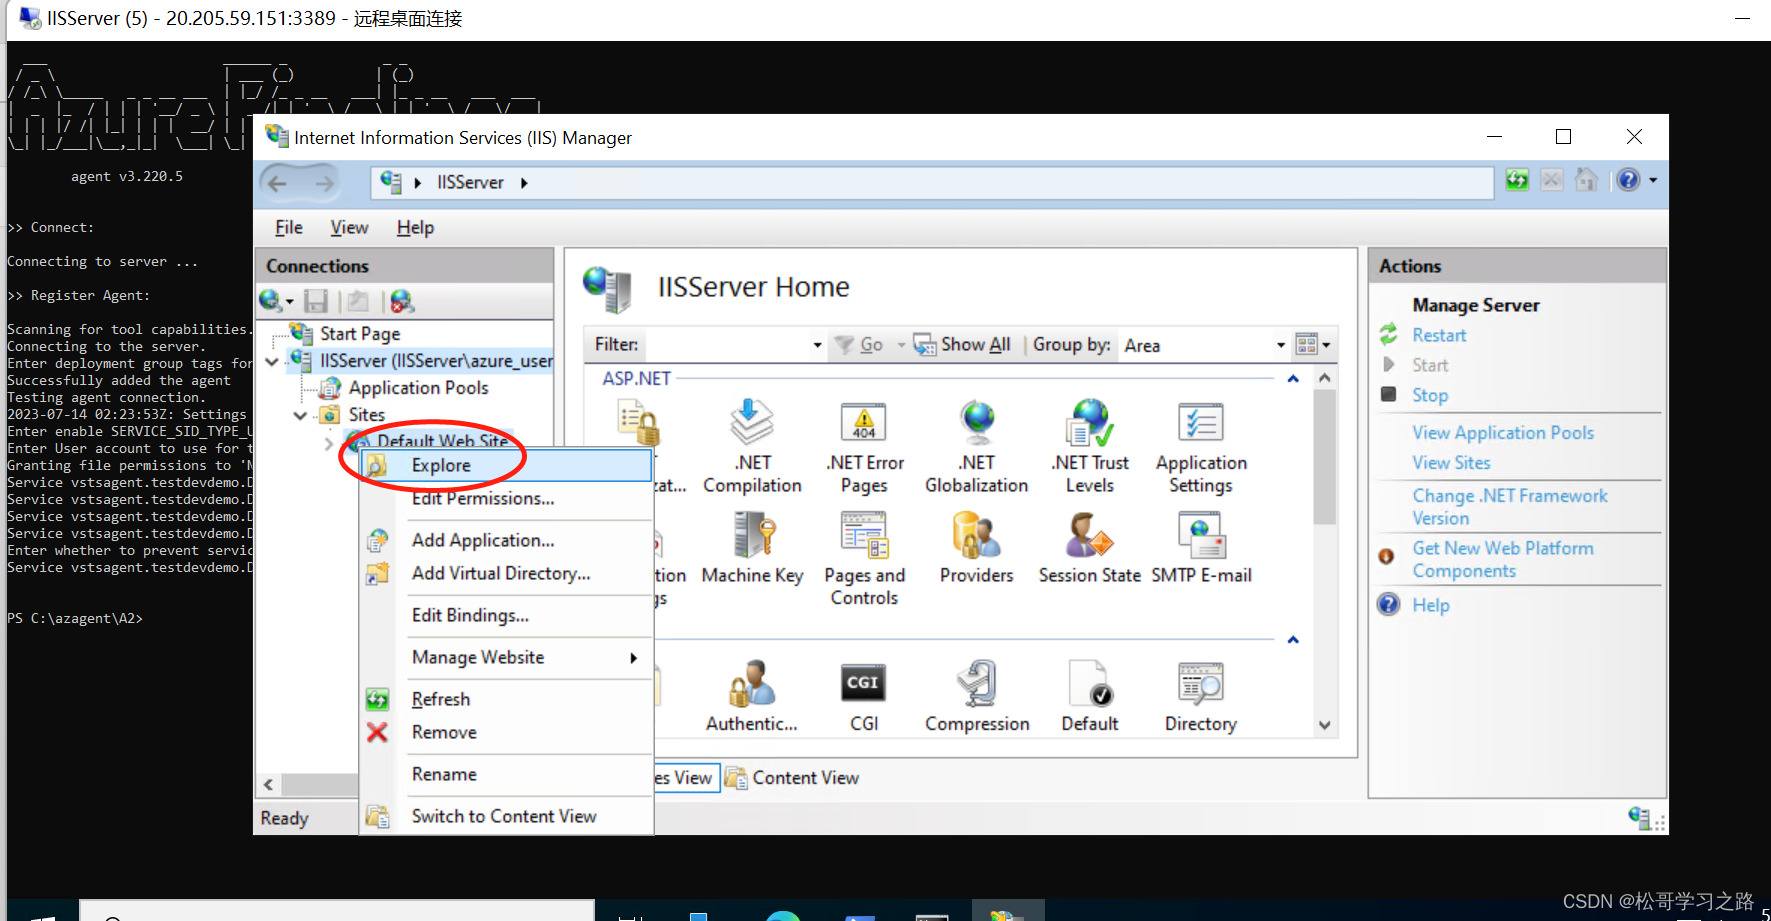The image size is (1771, 921).
Task: Open the .NET Globalization feature
Action: coord(976,446)
